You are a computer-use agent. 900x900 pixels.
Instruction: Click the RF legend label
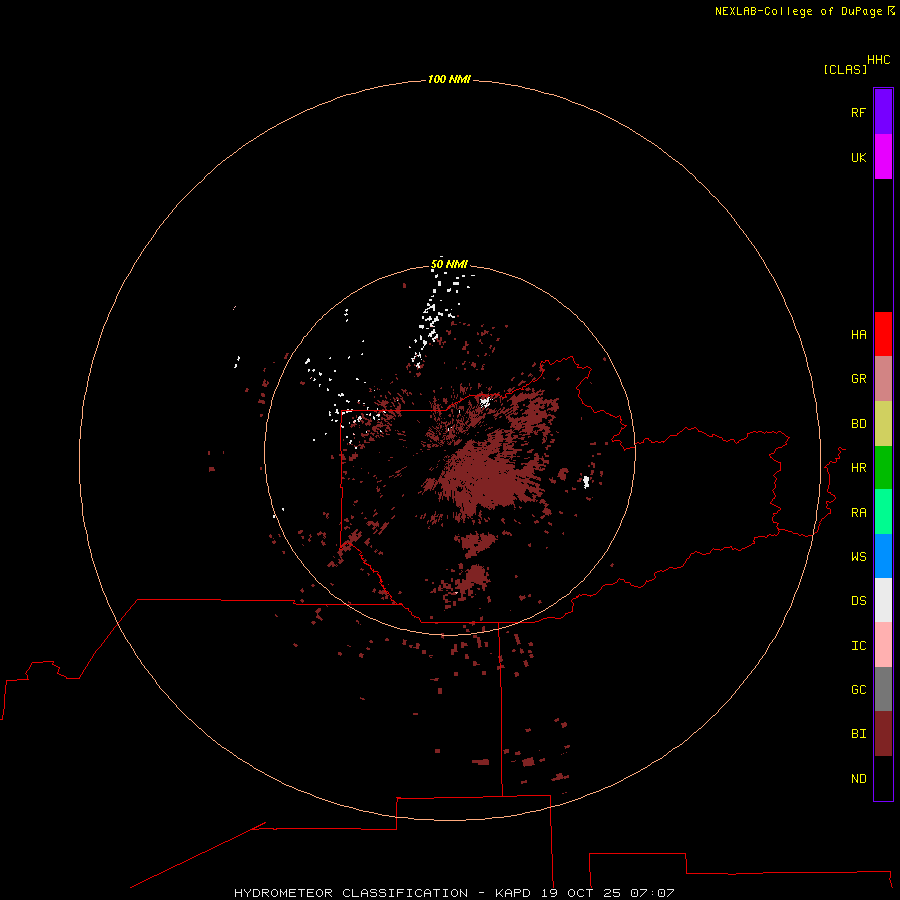point(858,112)
